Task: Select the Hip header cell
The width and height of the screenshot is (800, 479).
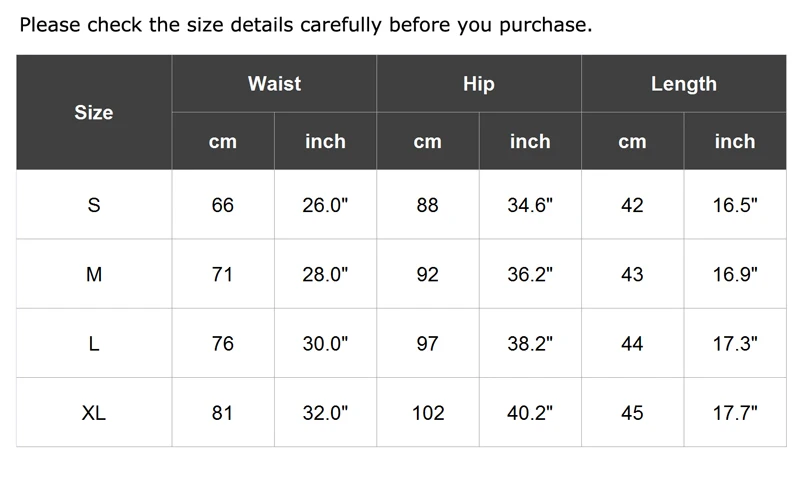Action: pyautogui.click(x=479, y=84)
